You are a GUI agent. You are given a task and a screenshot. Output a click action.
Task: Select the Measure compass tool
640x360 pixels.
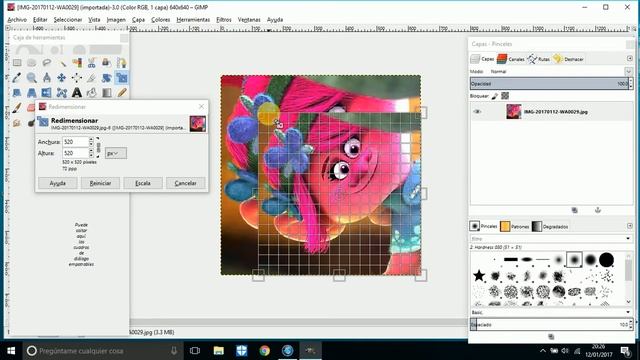pyautogui.click(x=47, y=78)
